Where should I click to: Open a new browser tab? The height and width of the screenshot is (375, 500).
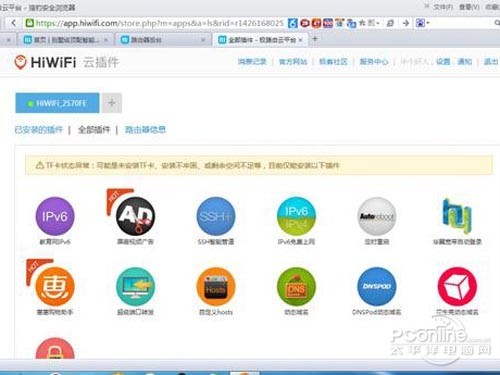pyautogui.click(x=314, y=39)
